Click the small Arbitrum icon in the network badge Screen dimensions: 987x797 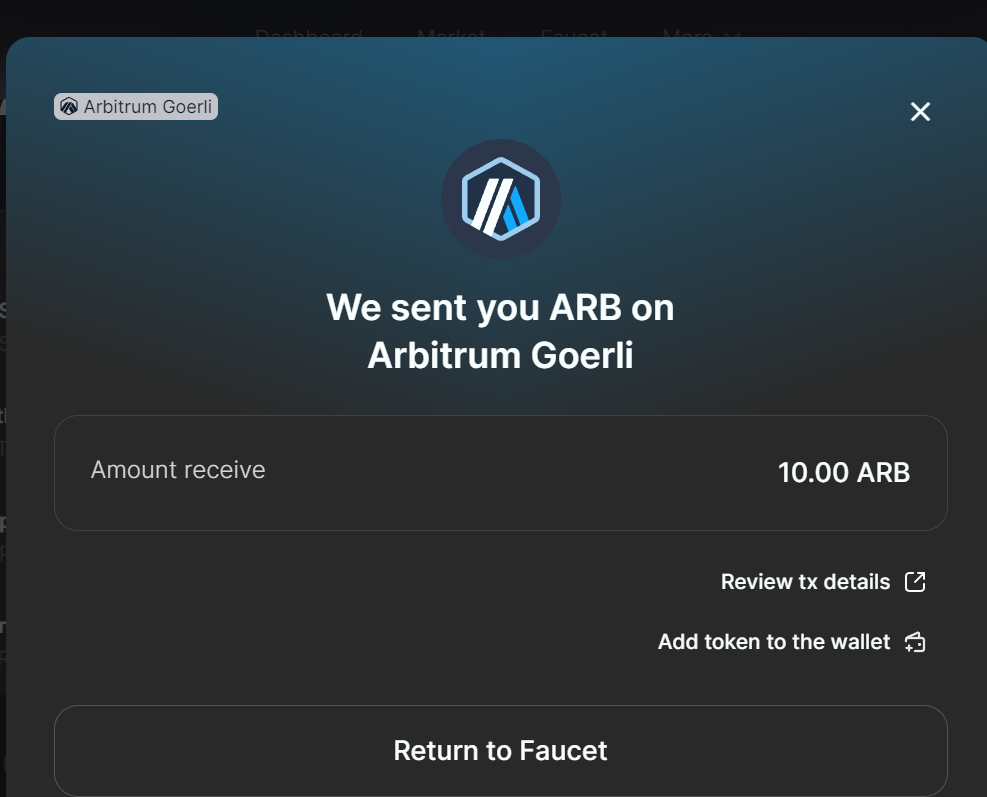point(69,107)
